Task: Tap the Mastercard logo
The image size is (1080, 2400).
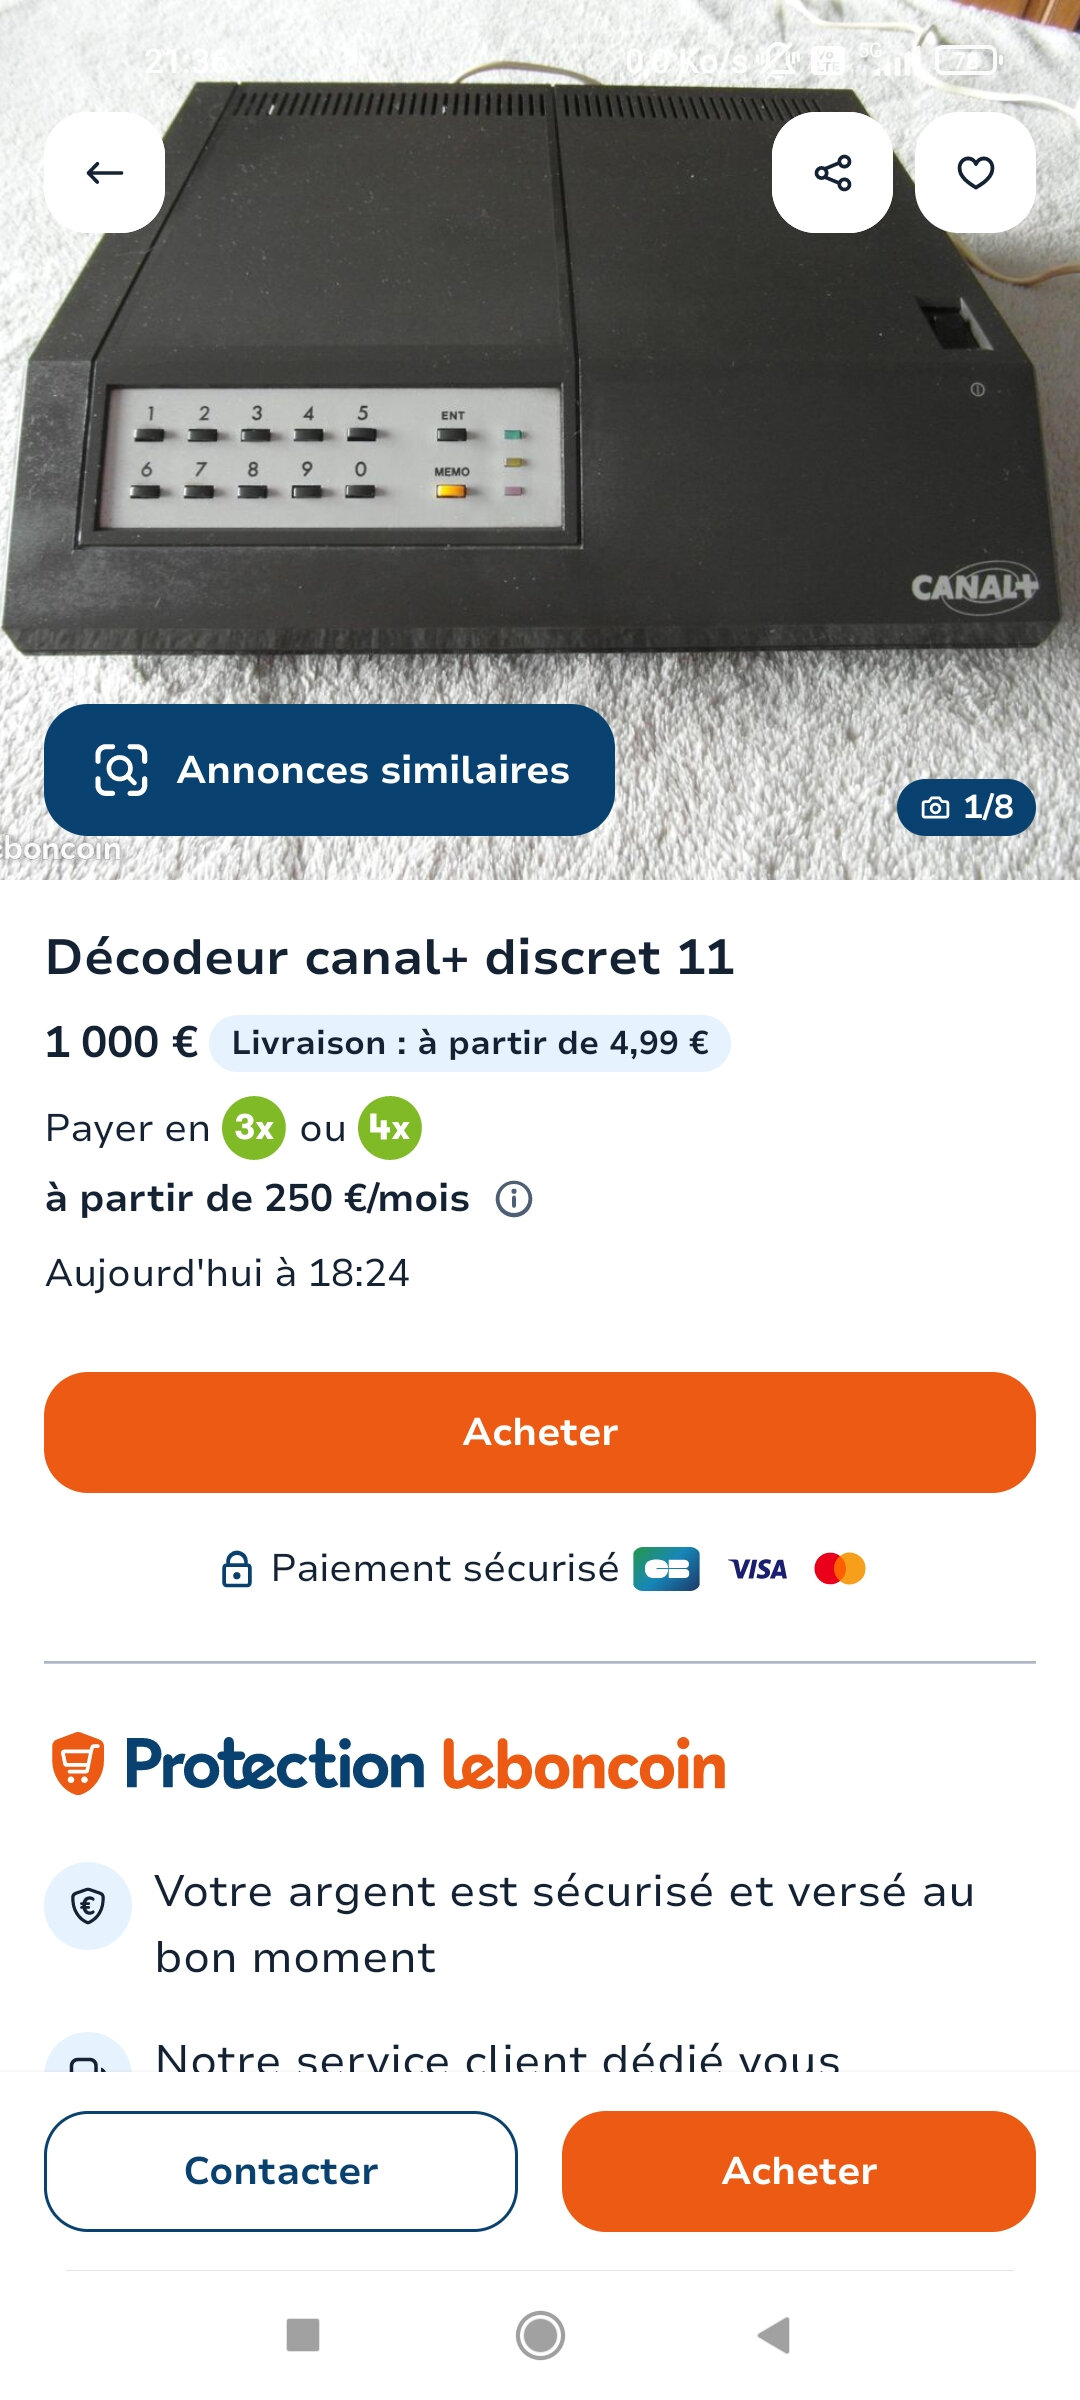Action: (x=840, y=1569)
